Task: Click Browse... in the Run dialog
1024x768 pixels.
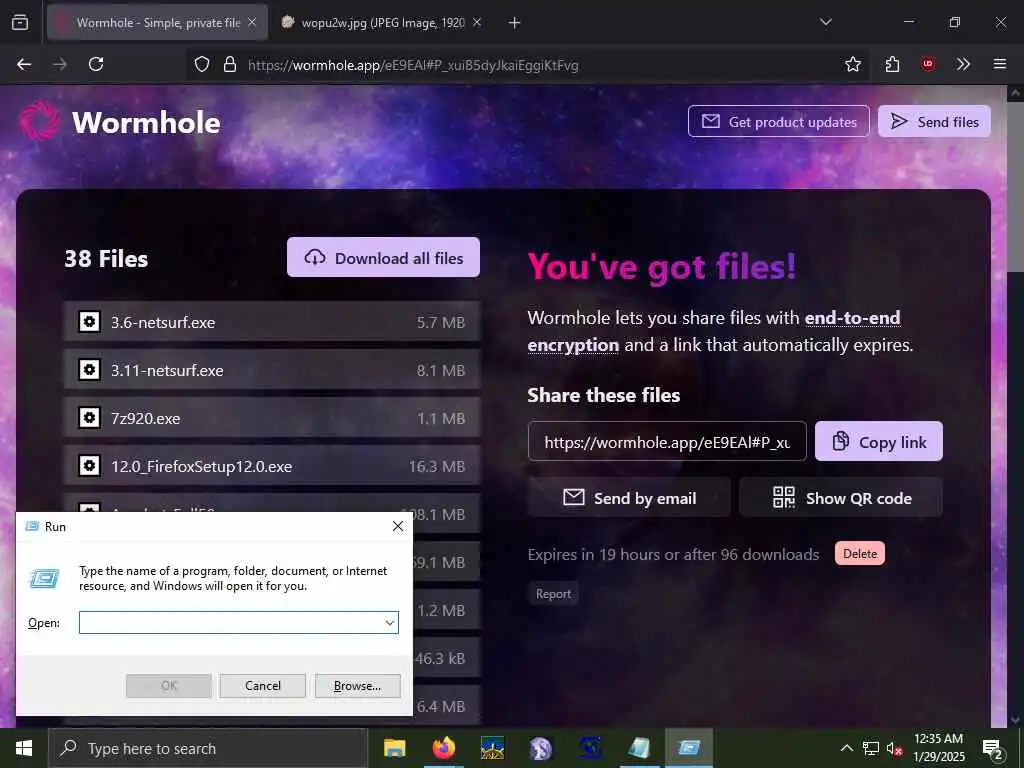Action: pyautogui.click(x=357, y=686)
